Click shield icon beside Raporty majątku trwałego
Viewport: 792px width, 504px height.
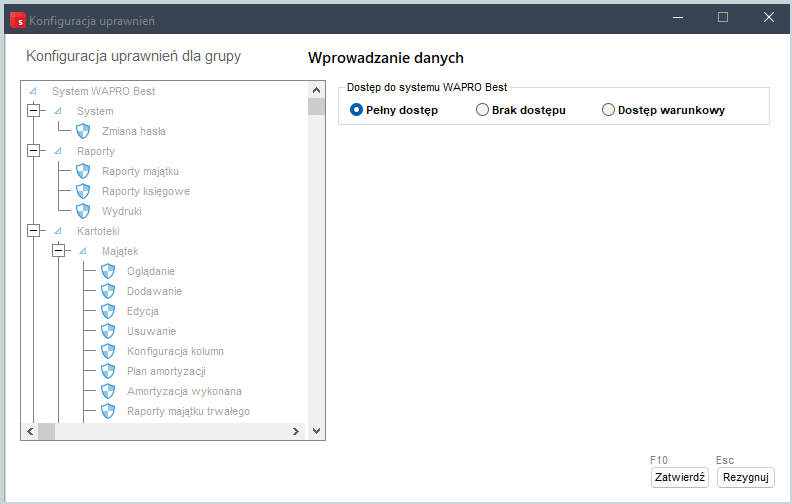[108, 411]
